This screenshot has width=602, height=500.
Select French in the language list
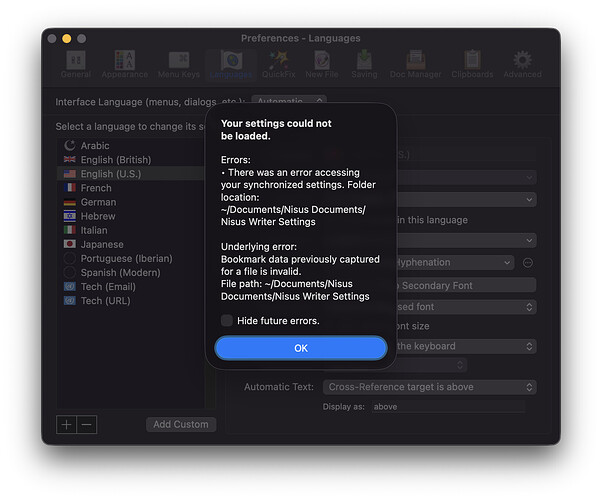tap(131, 188)
